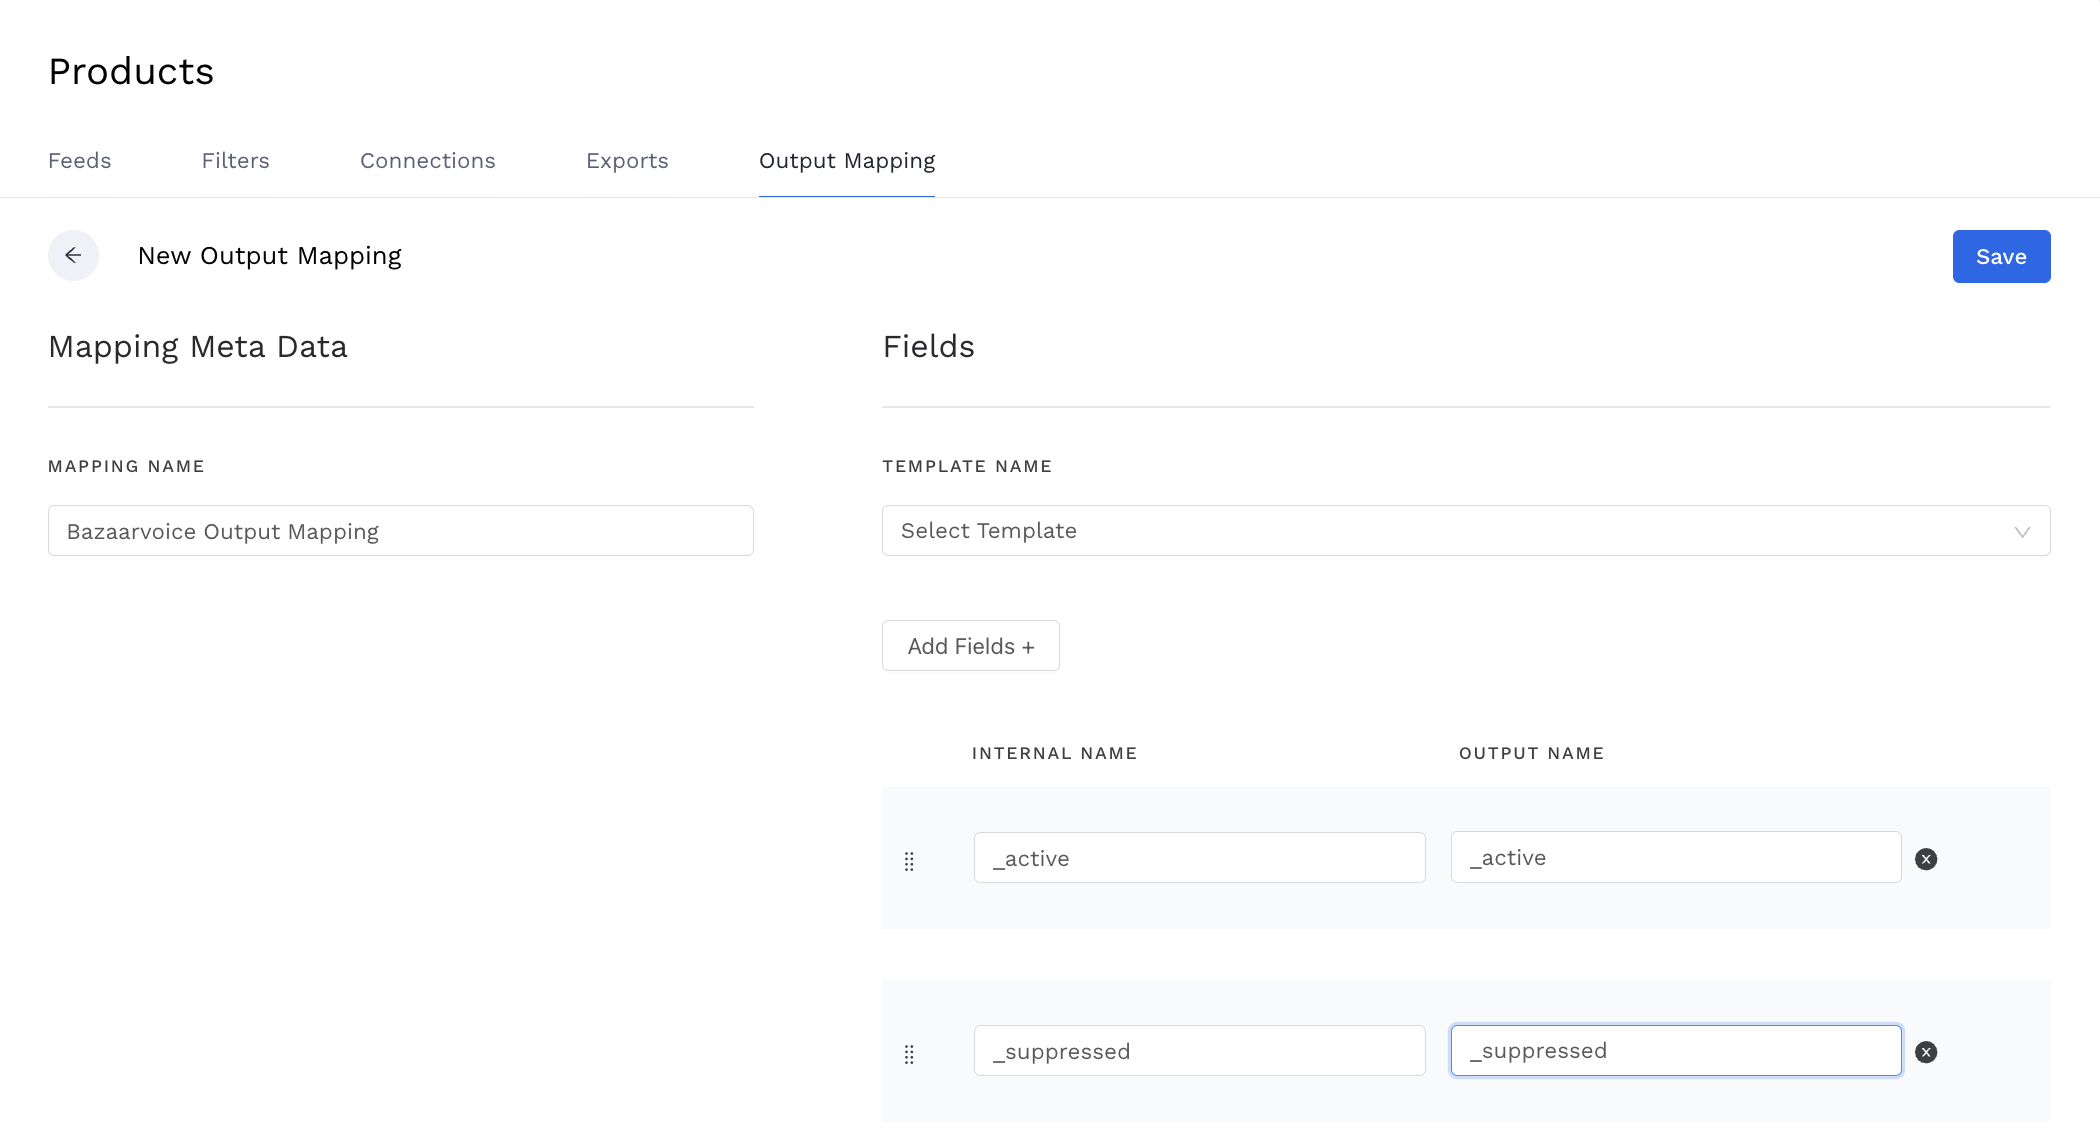The width and height of the screenshot is (2100, 1134).
Task: Click the back arrow icon
Action: pos(73,256)
